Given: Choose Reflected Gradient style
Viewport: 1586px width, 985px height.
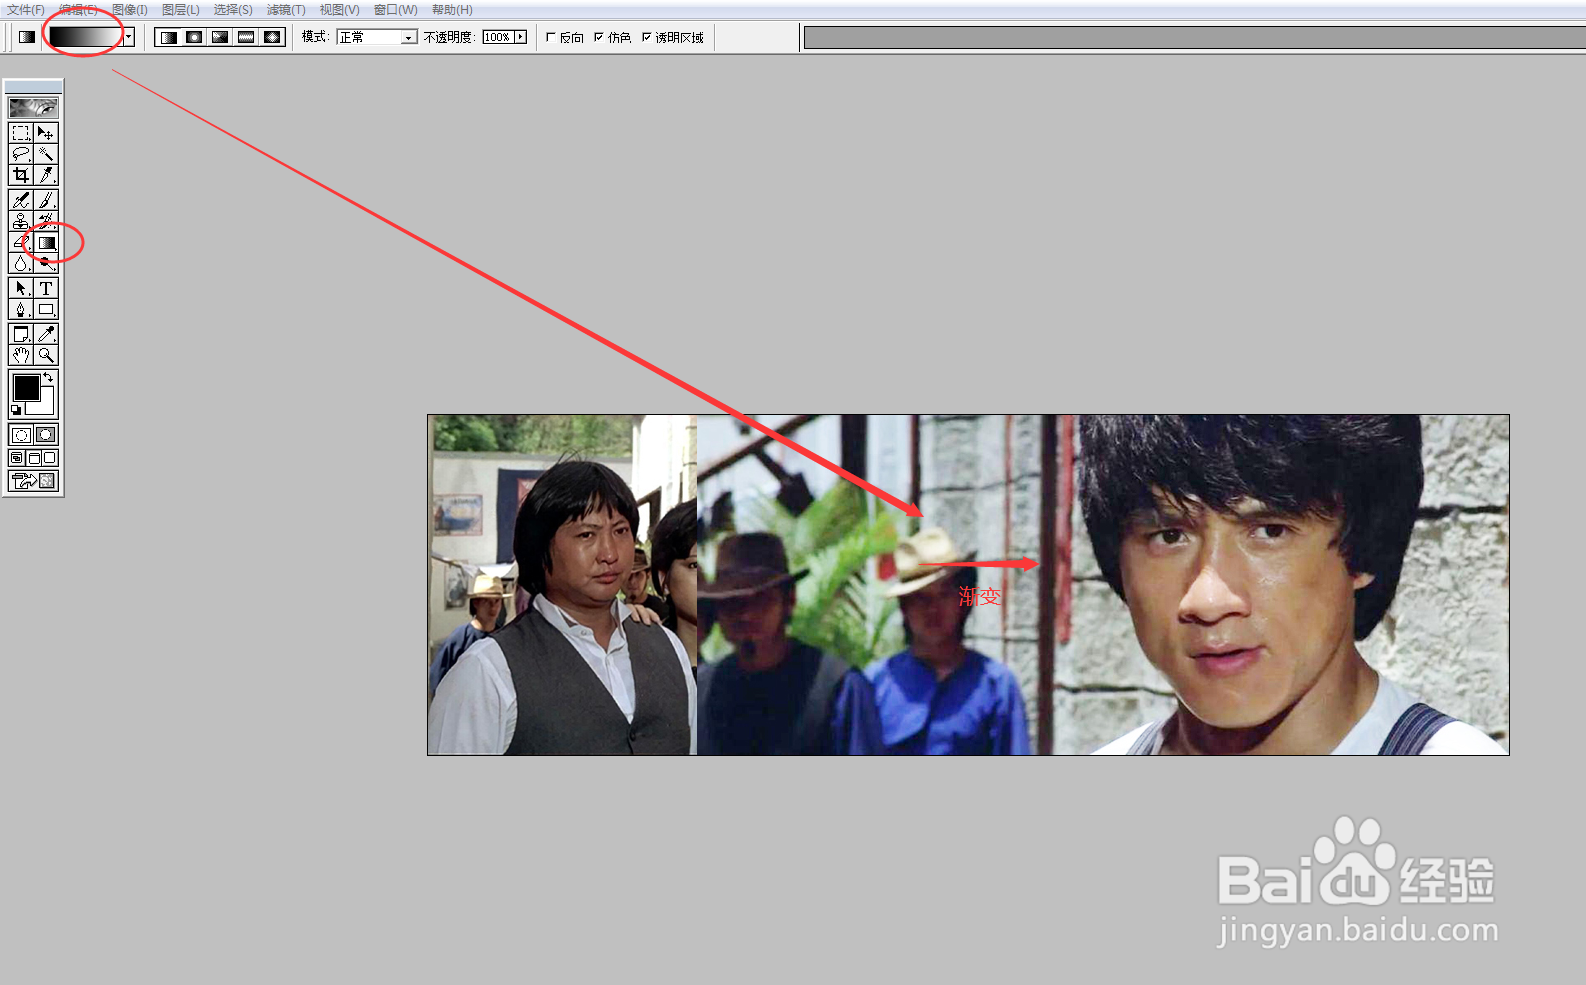Looking at the screenshot, I should [247, 37].
